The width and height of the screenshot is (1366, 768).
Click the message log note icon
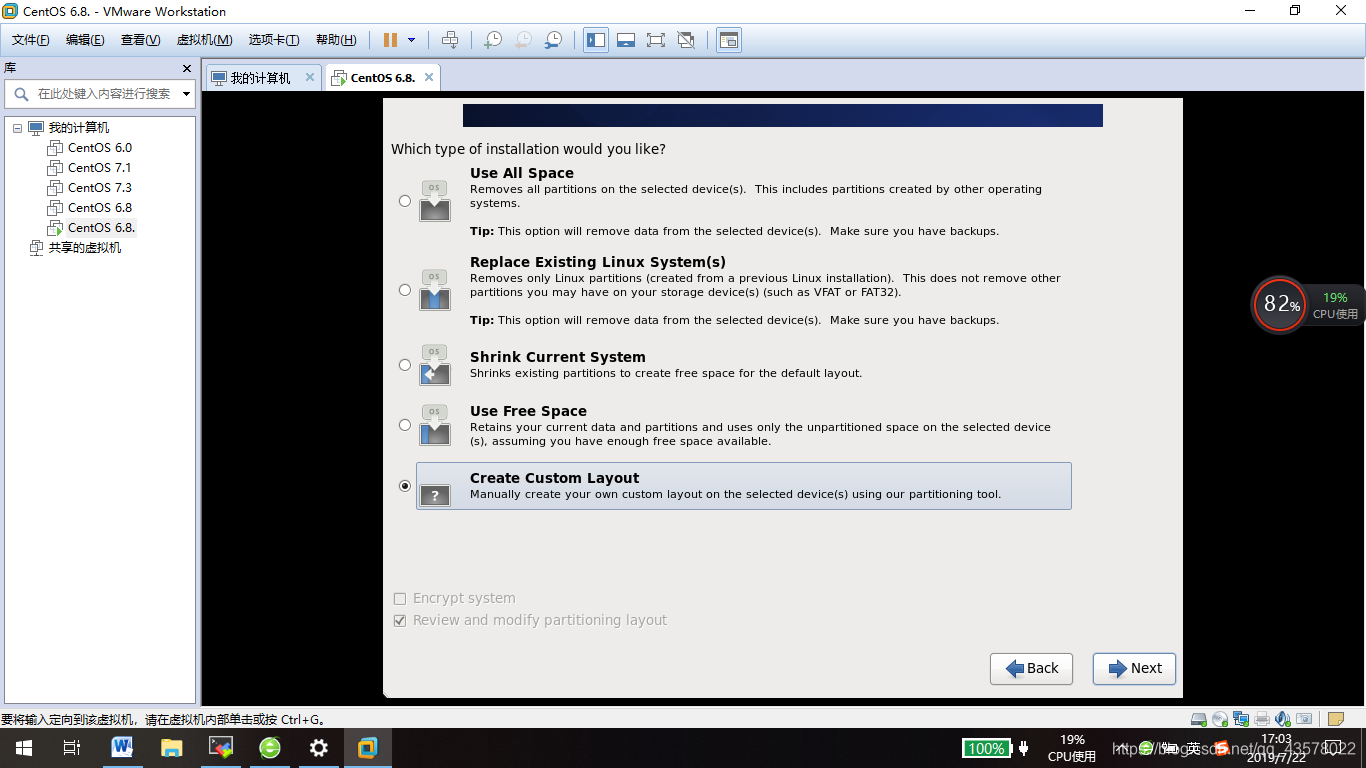tap(1335, 719)
